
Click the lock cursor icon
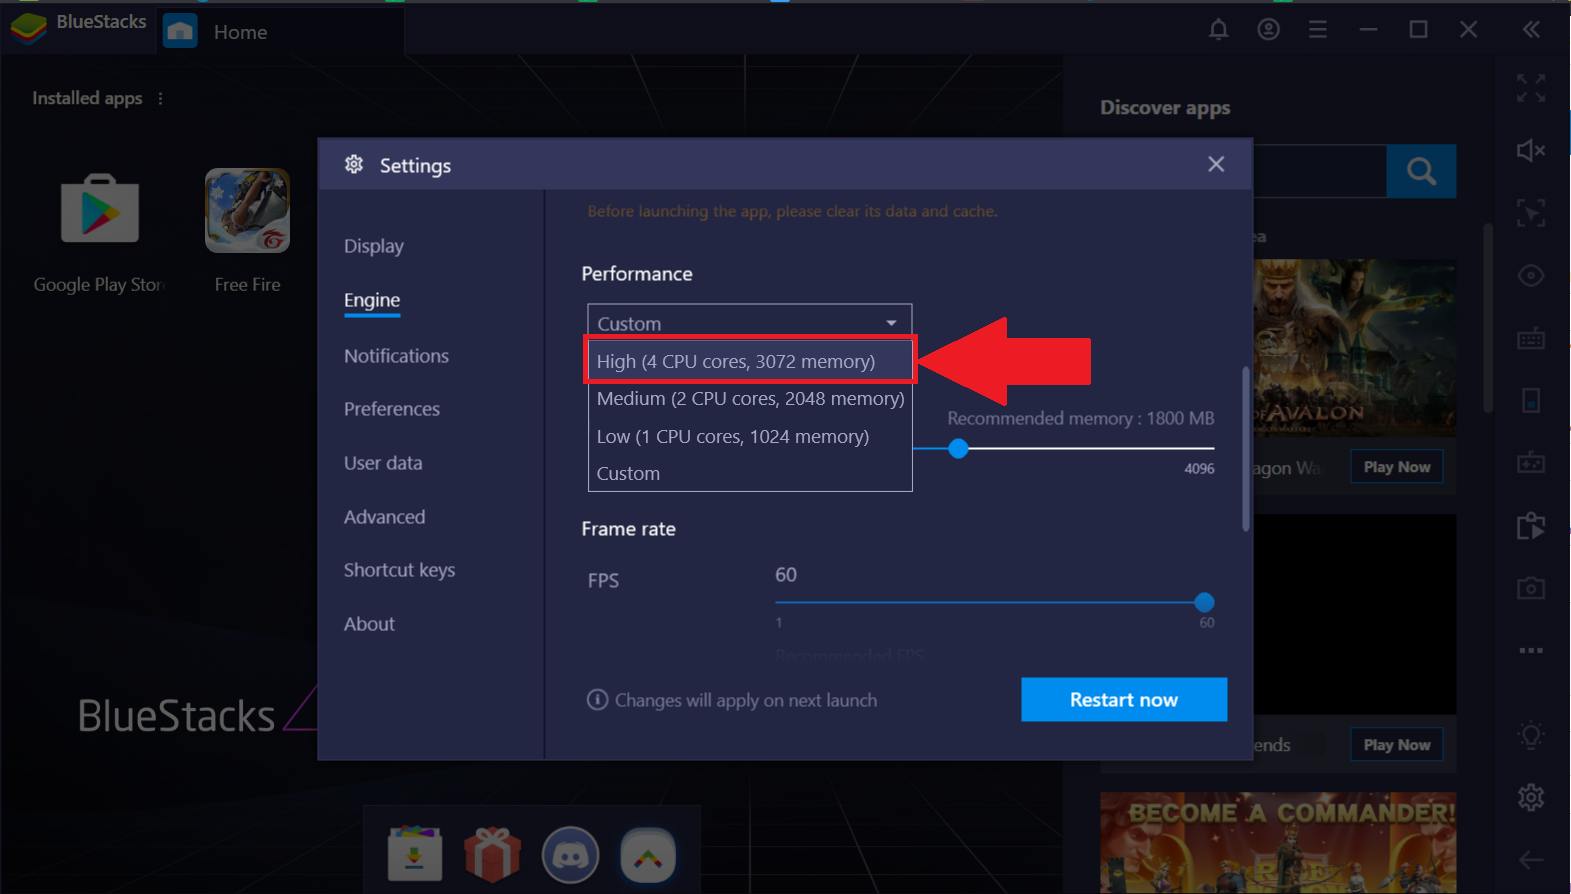(1531, 213)
